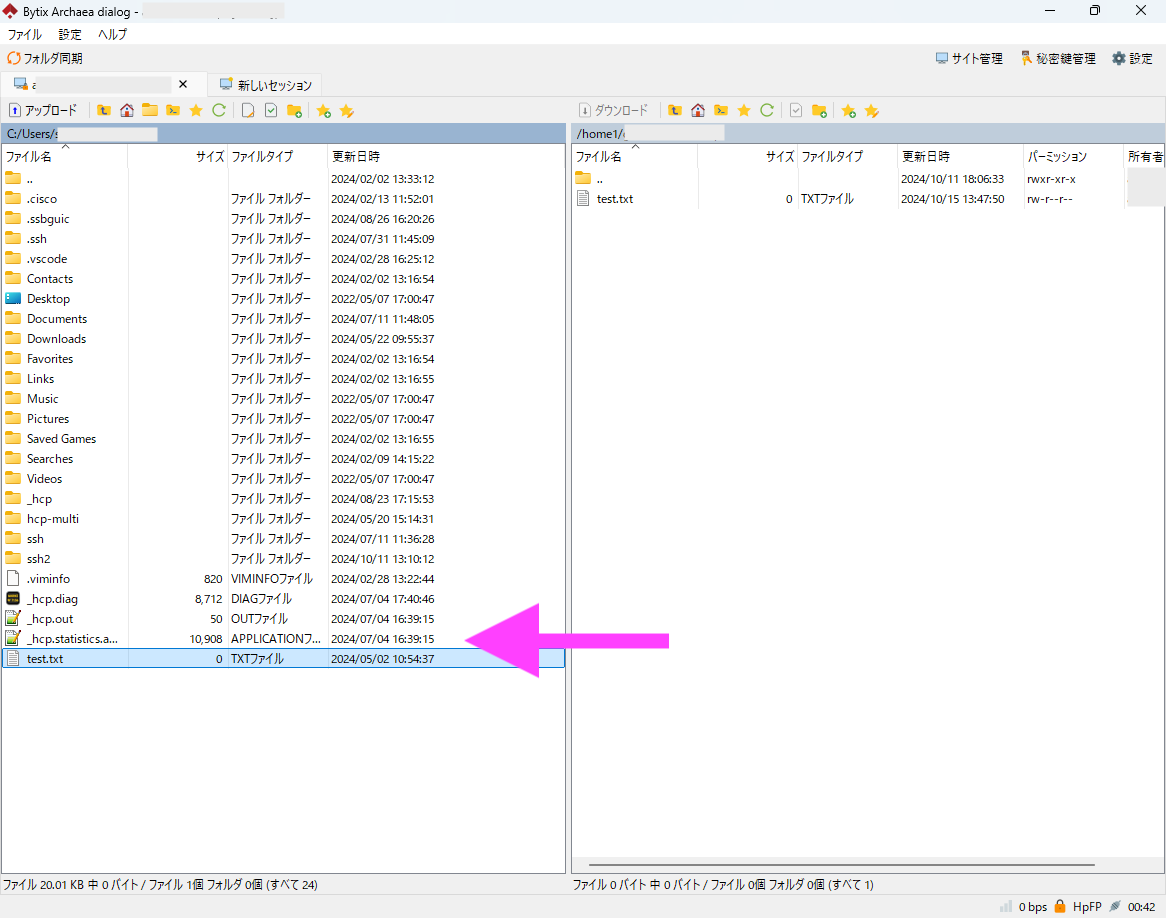The image size is (1166, 918).
Task: Create new folder in remote pane
Action: pyautogui.click(x=819, y=110)
